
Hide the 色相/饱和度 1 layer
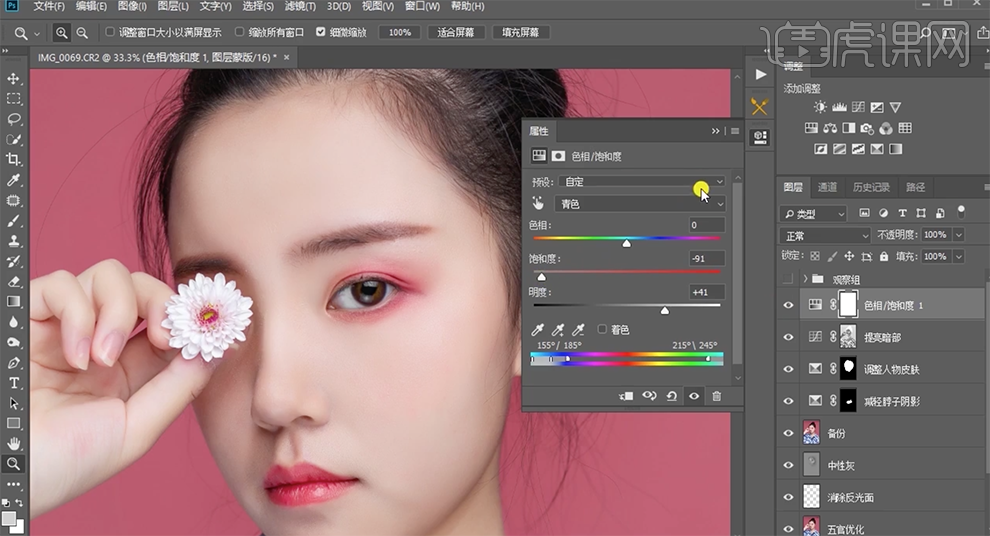788,306
